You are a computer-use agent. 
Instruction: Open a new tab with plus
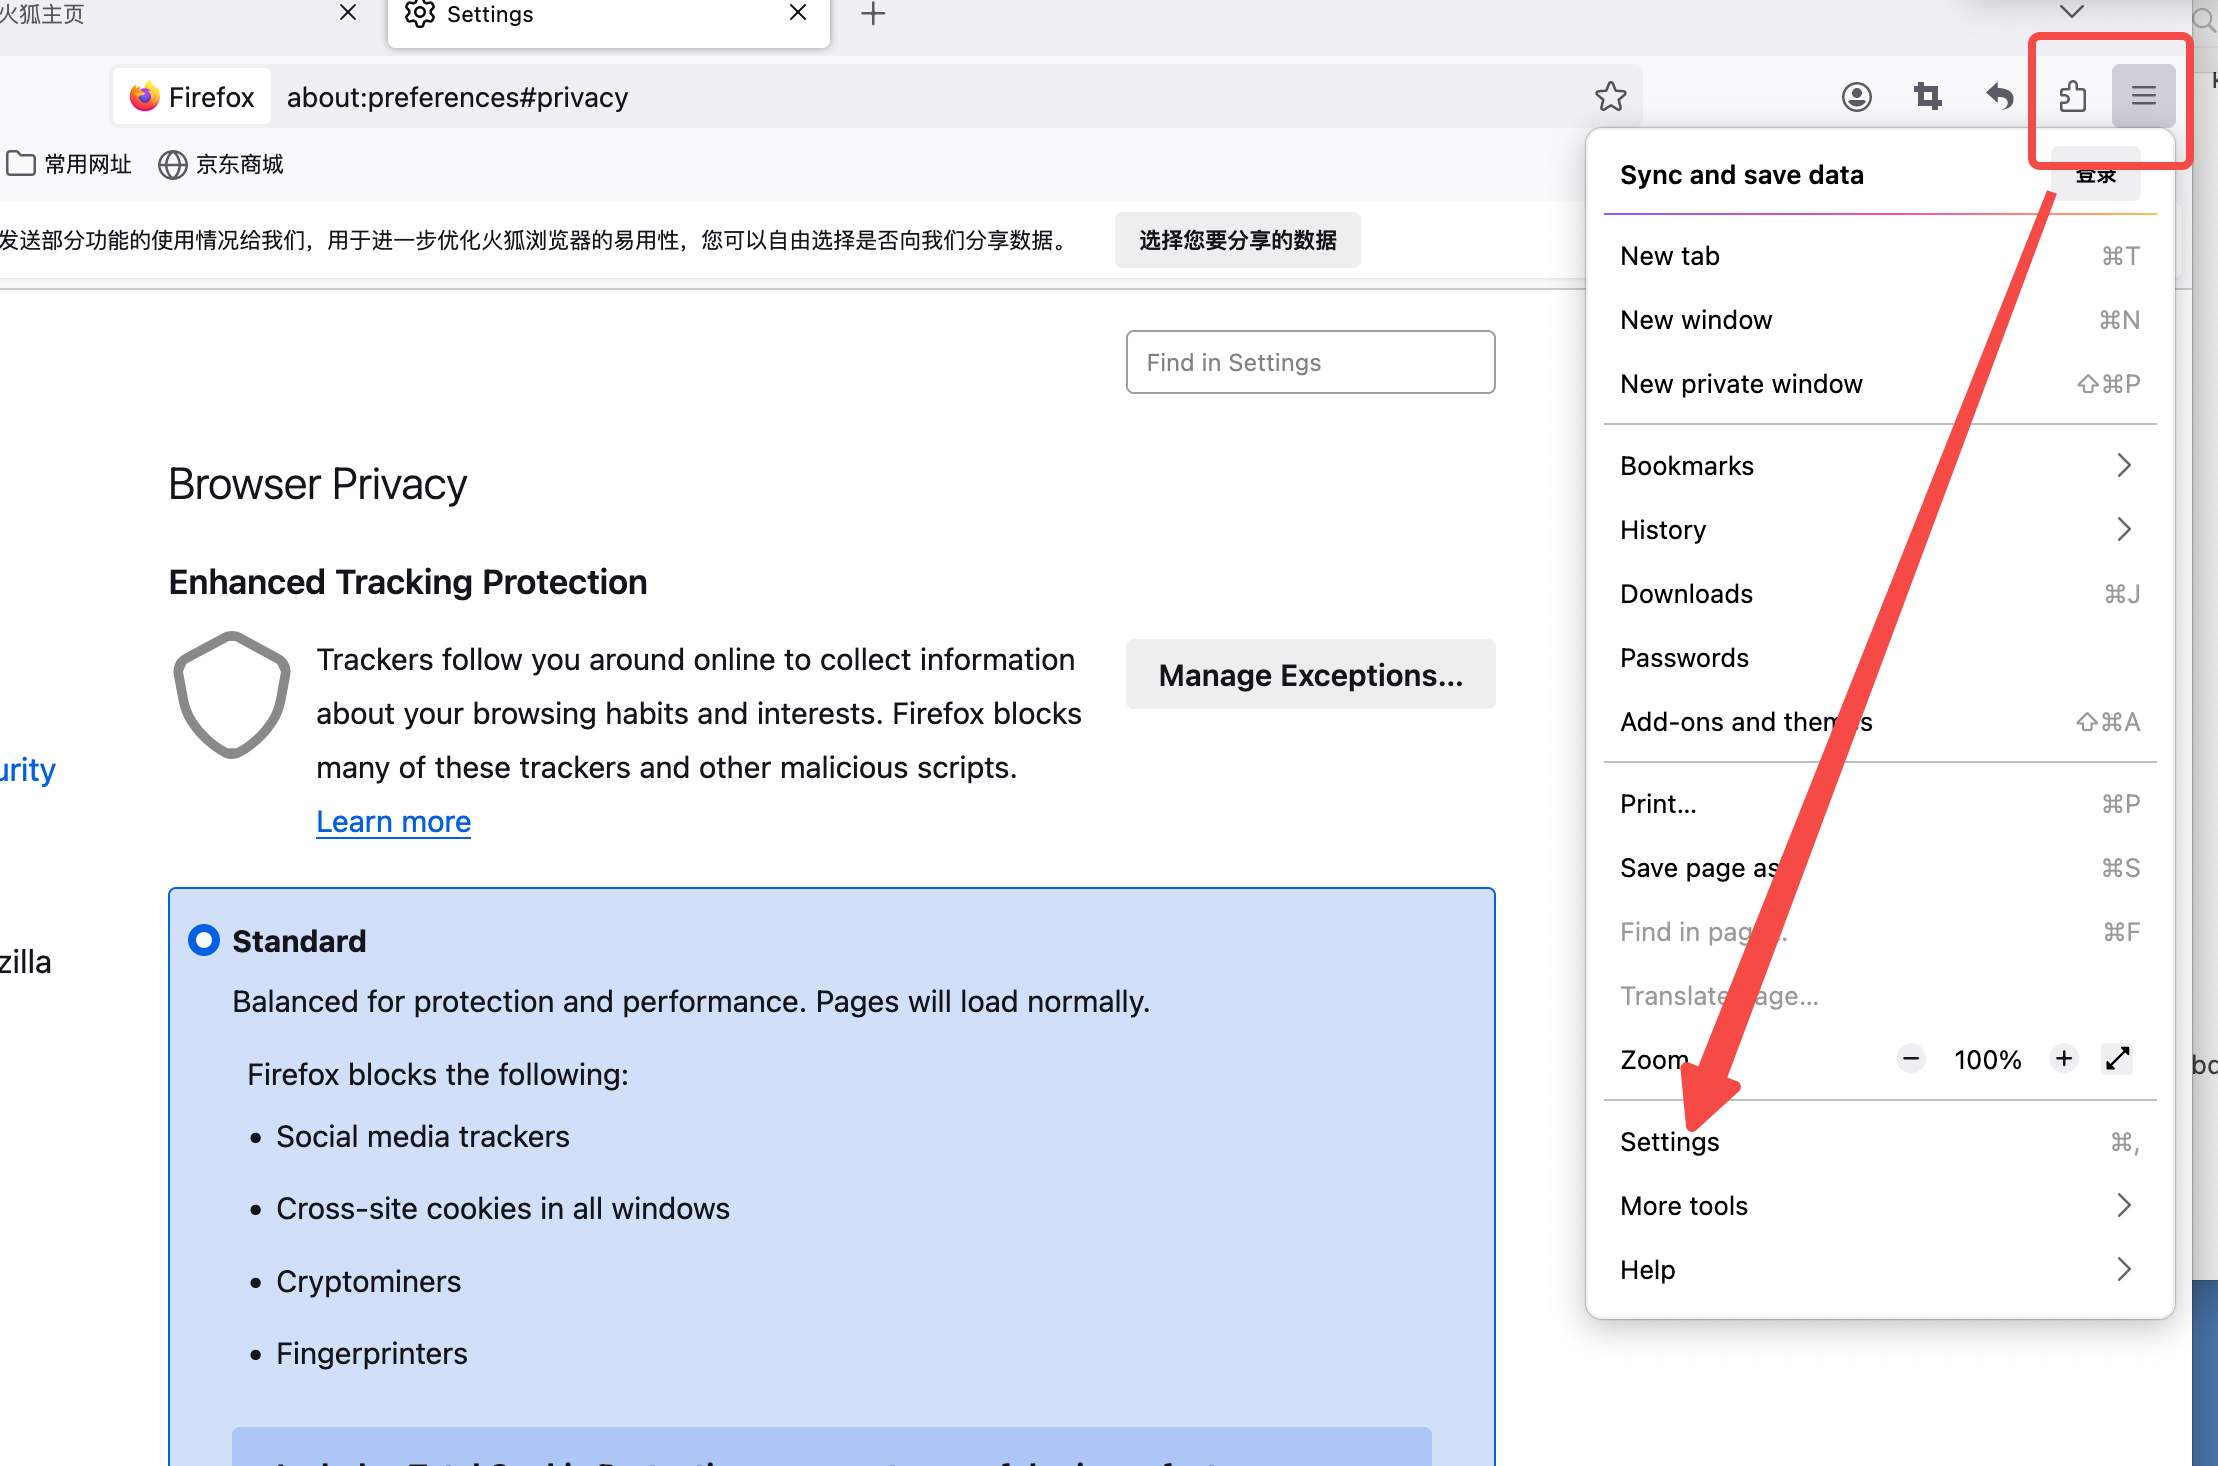(x=873, y=14)
